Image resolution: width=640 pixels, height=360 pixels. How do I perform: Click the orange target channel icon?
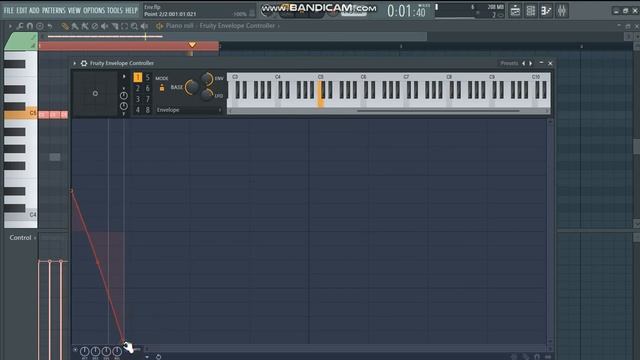point(160,26)
